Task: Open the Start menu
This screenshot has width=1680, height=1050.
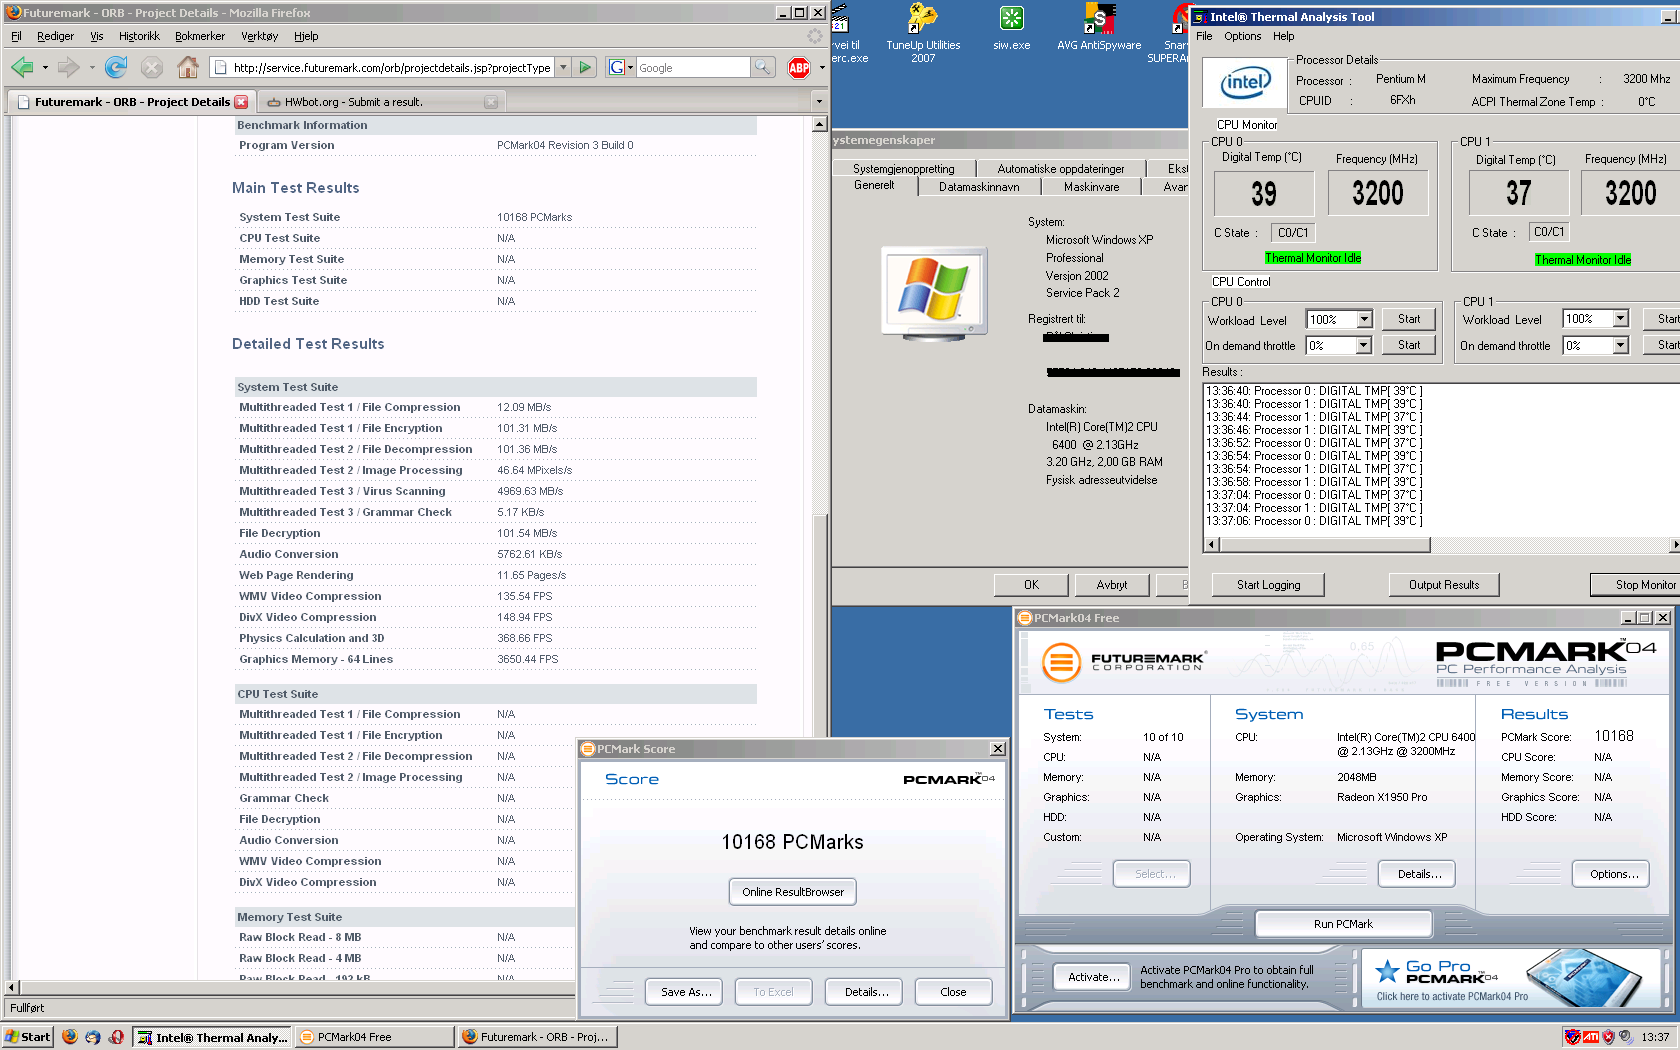Action: click(x=27, y=1037)
